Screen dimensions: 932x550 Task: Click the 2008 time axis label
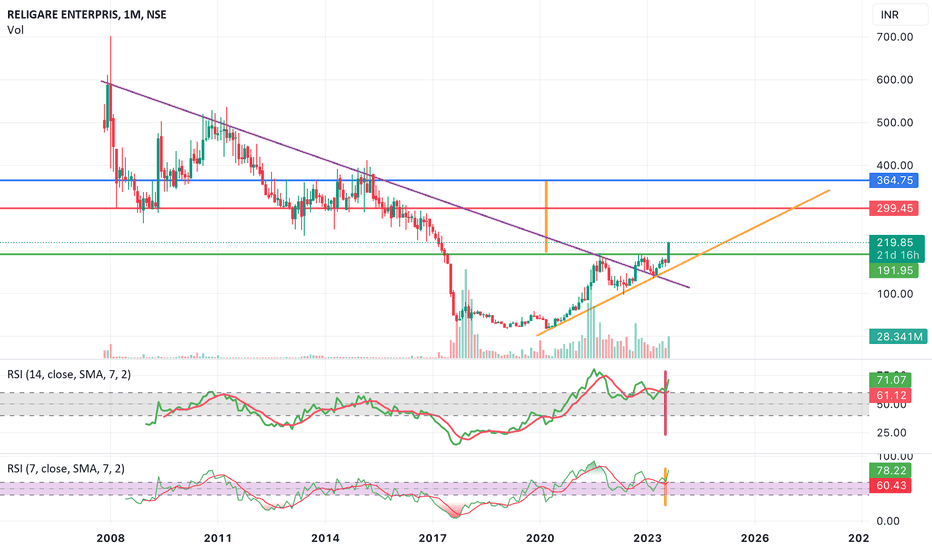(x=111, y=538)
